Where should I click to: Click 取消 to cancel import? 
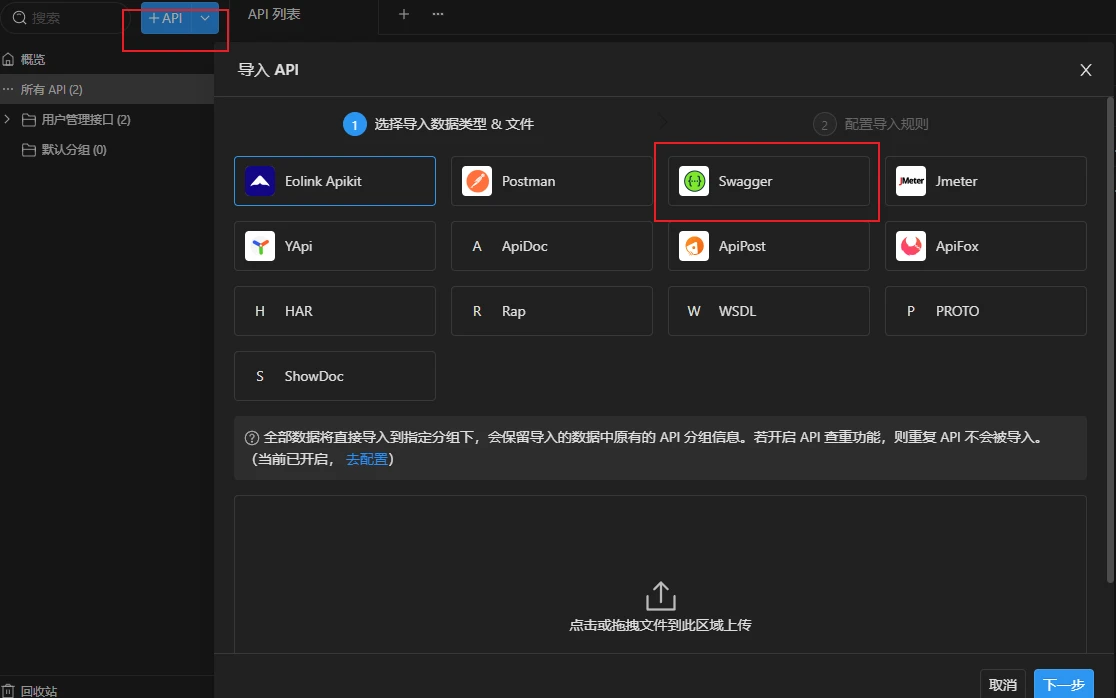click(x=1003, y=684)
